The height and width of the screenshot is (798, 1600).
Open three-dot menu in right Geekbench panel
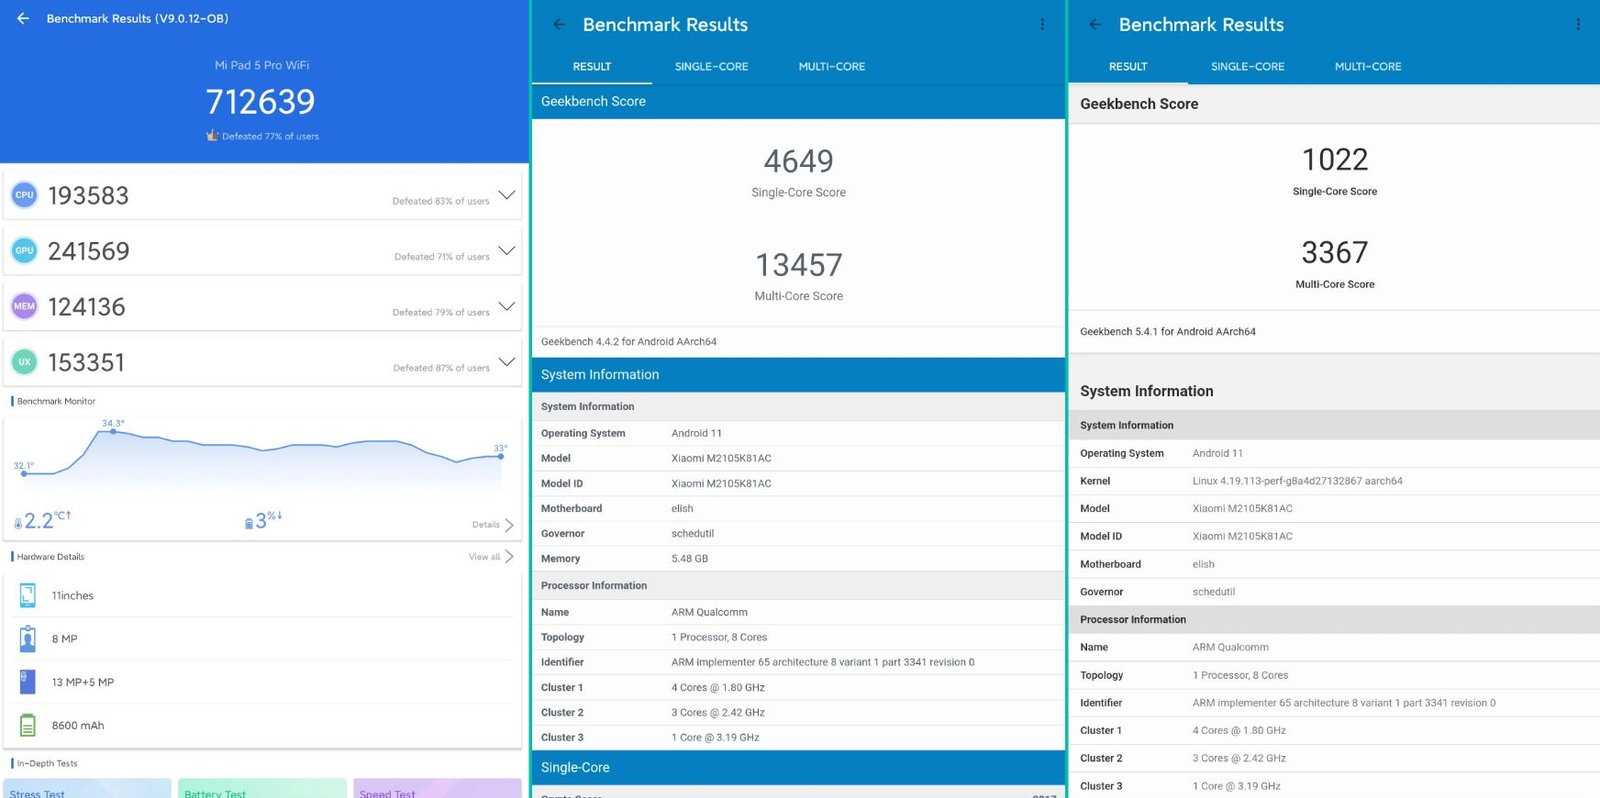[1578, 25]
